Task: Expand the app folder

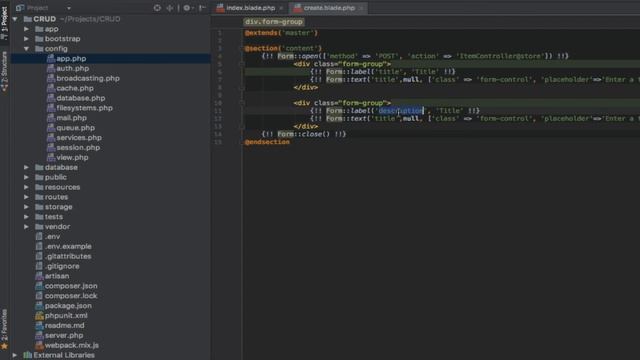Action: point(27,29)
